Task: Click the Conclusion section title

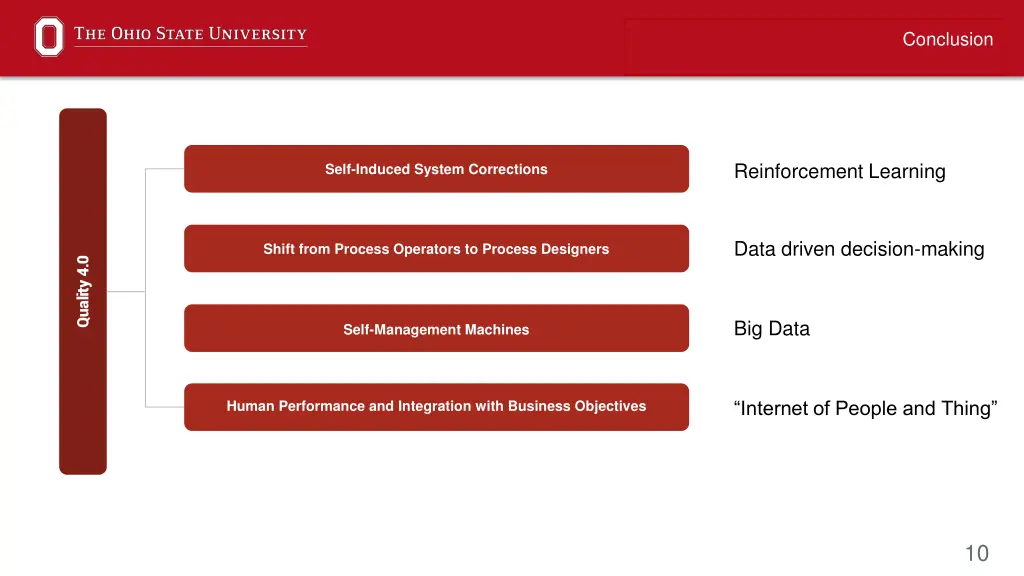Action: click(948, 39)
